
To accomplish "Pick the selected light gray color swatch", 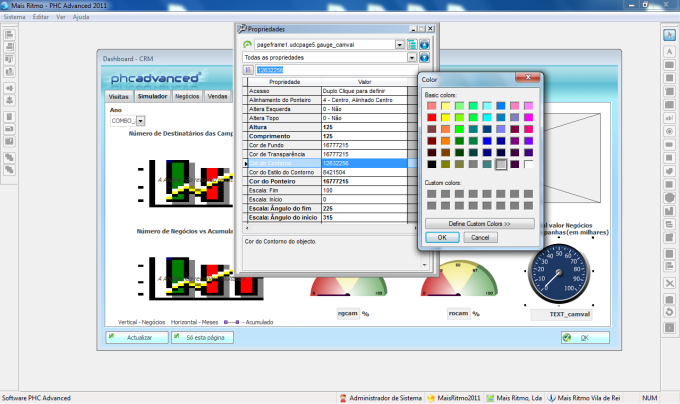I will pos(501,164).
